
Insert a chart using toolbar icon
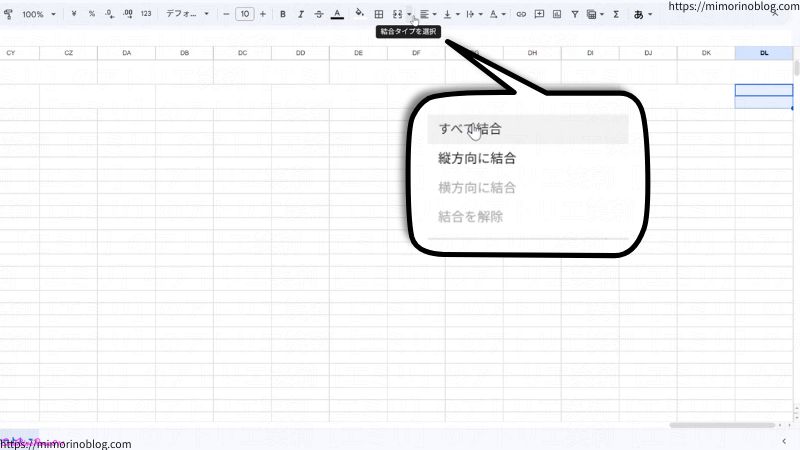click(x=557, y=14)
